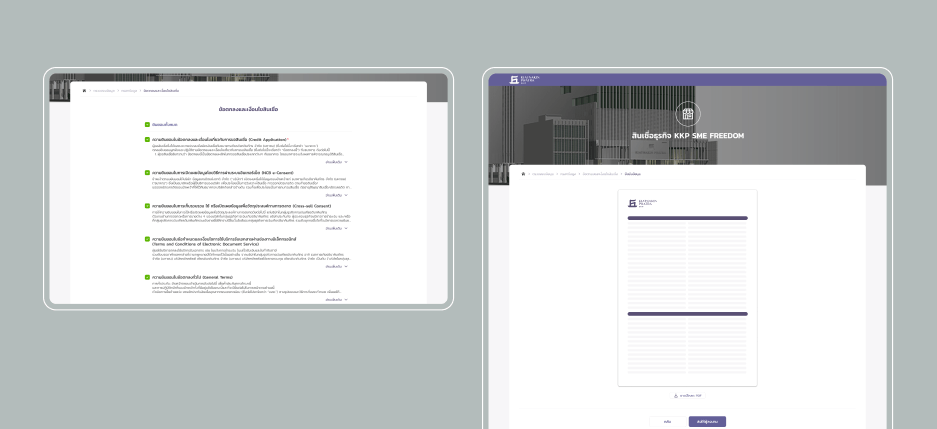Click the white back button at bottom
Image resolution: width=937 pixels, height=429 pixels.
pos(667,421)
